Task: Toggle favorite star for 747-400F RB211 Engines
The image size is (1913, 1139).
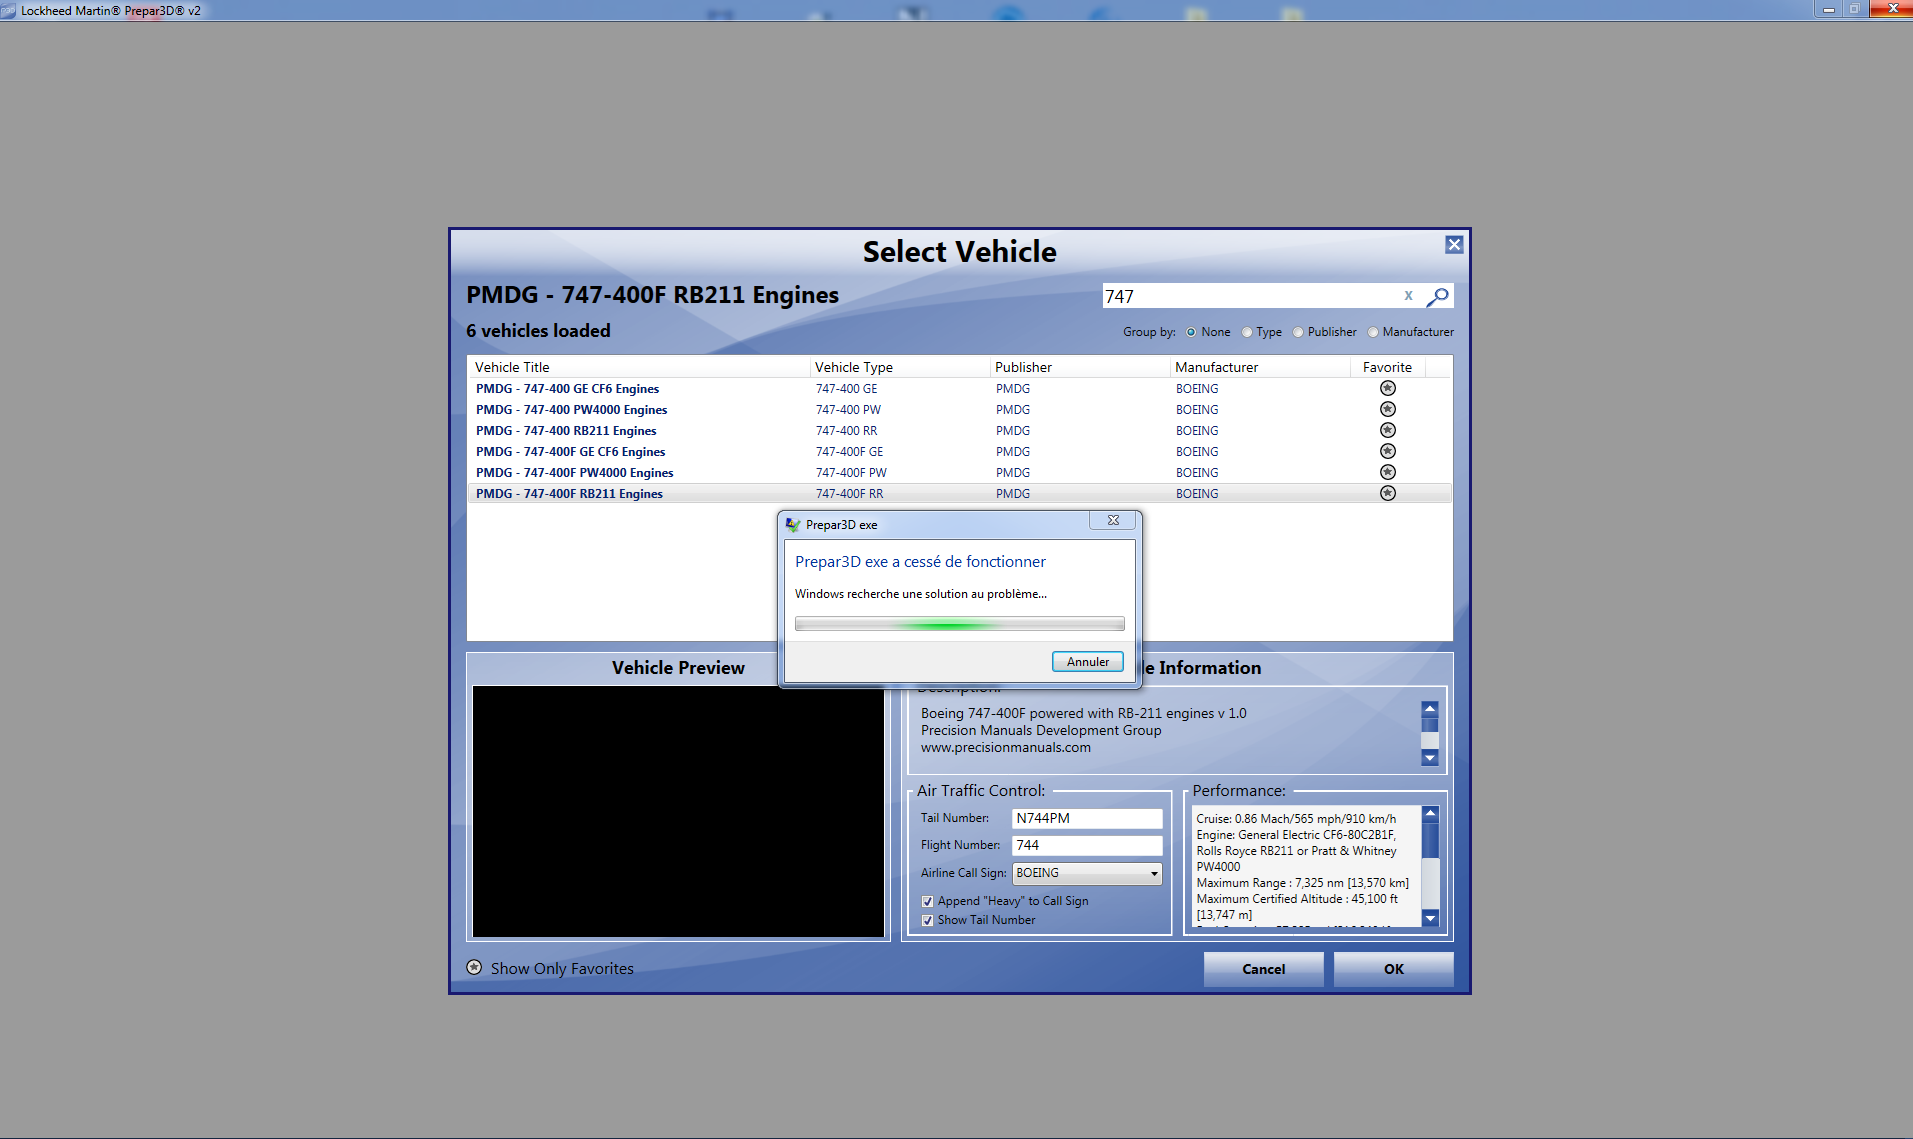Action: pyautogui.click(x=1387, y=493)
